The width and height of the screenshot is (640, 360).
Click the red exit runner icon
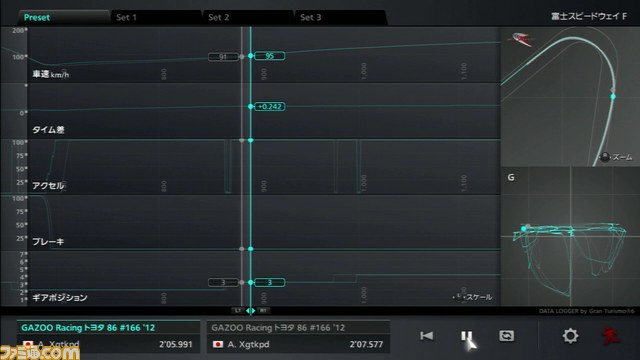point(611,336)
